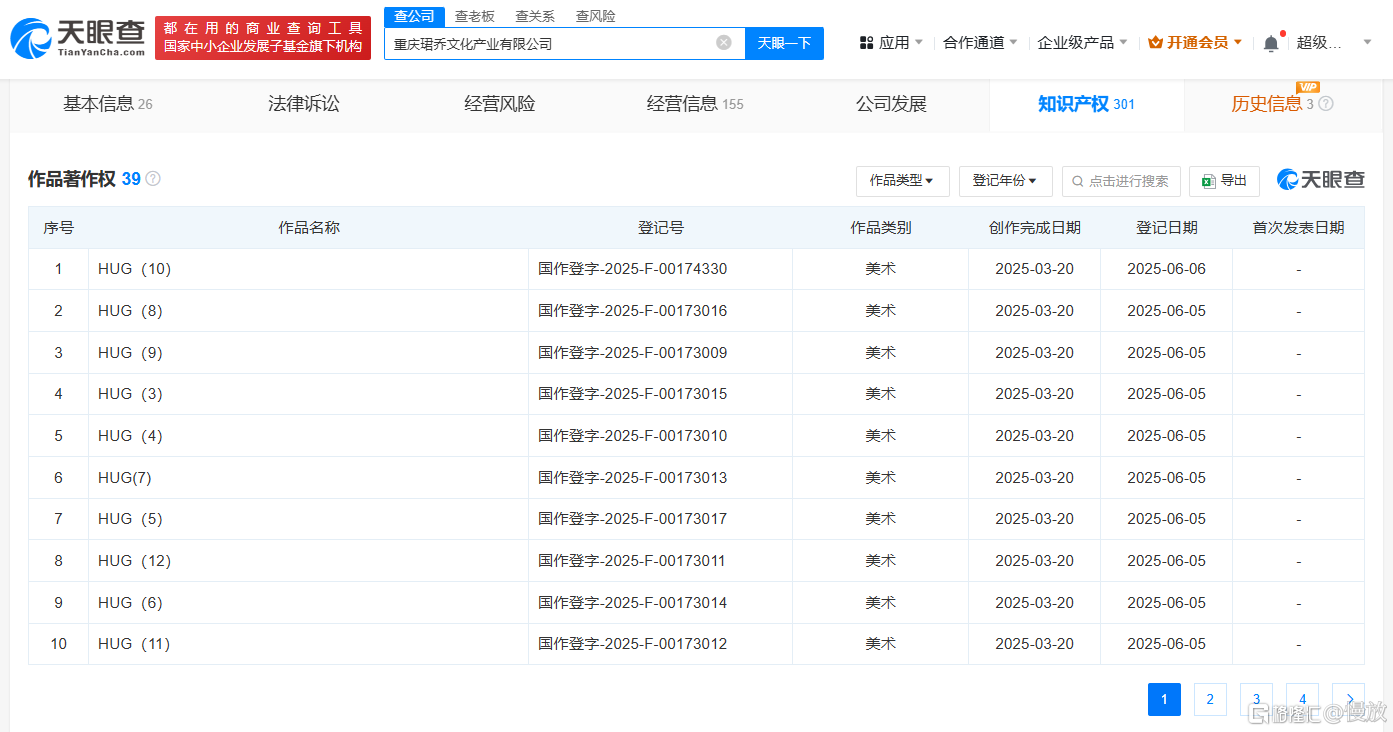Click current page 1 button
The image size is (1393, 732).
pos(1164,699)
